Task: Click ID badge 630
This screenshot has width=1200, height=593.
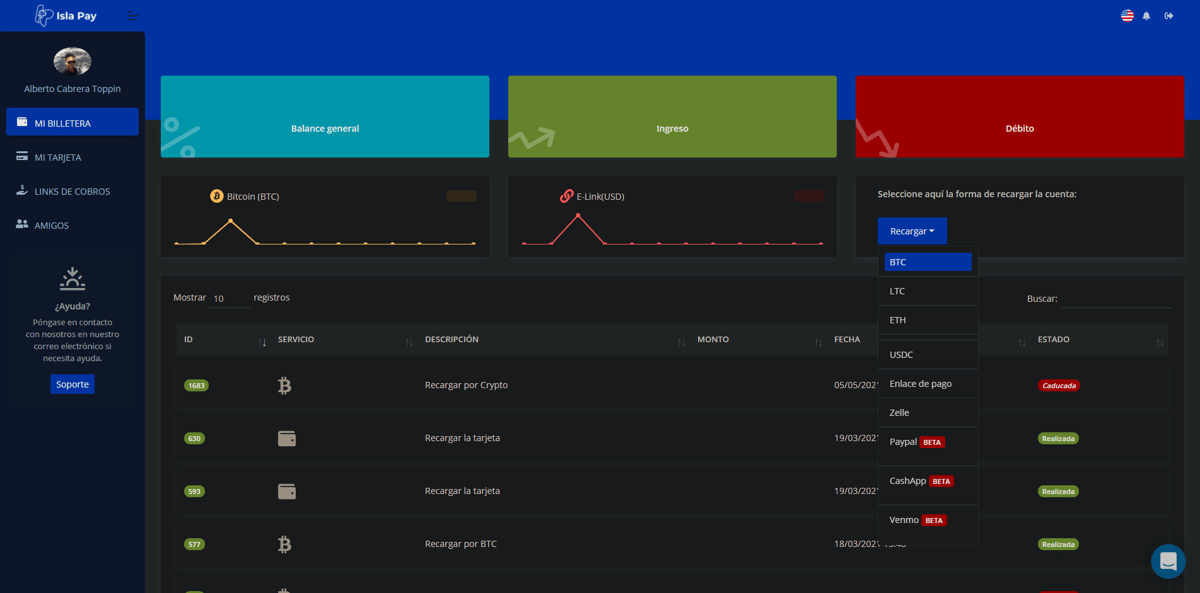Action: tap(194, 438)
